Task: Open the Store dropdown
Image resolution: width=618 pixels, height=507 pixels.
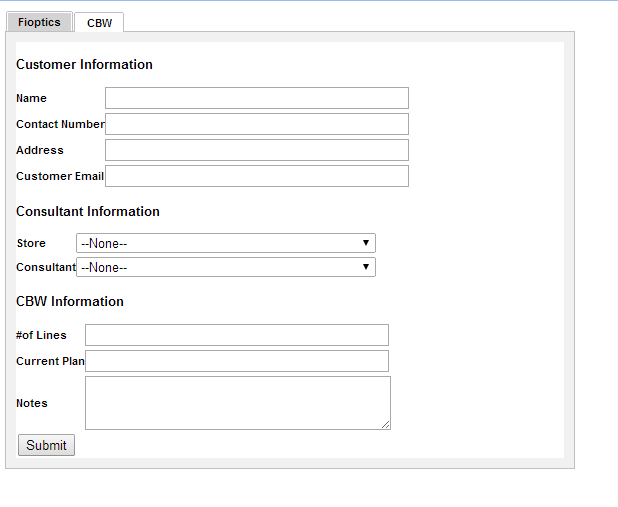Action: 225,243
